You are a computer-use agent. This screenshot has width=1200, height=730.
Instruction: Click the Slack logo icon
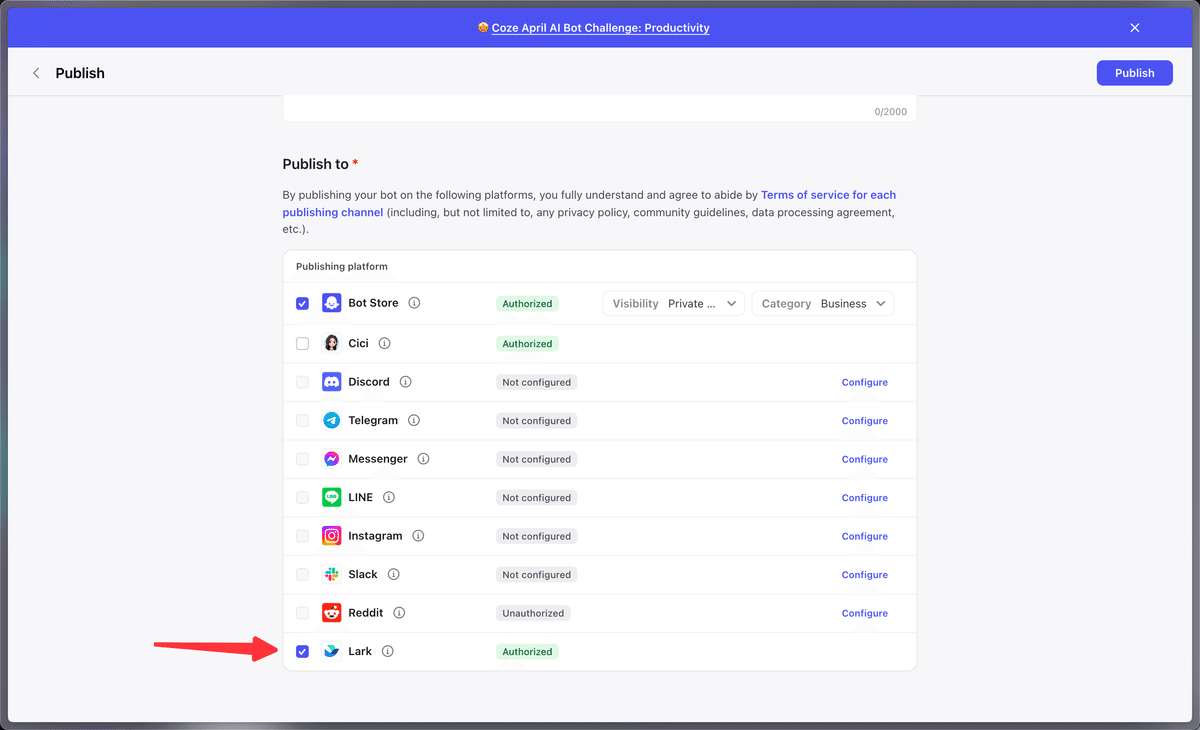pyautogui.click(x=332, y=575)
